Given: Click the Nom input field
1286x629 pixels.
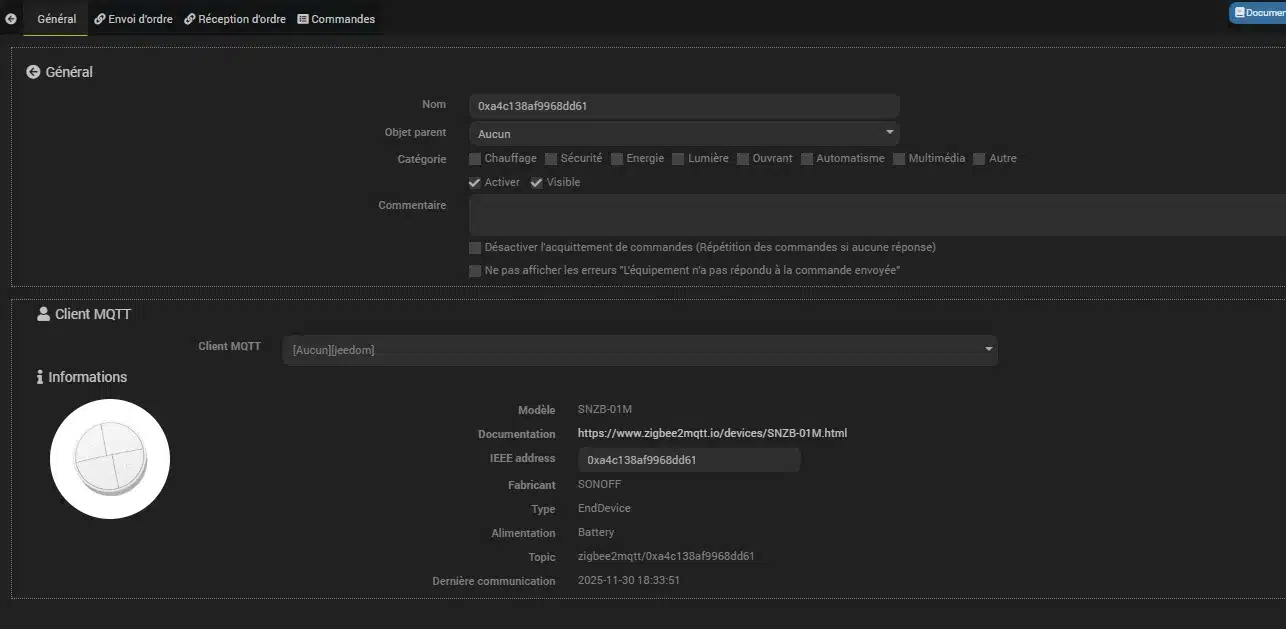Looking at the screenshot, I should 684,106.
